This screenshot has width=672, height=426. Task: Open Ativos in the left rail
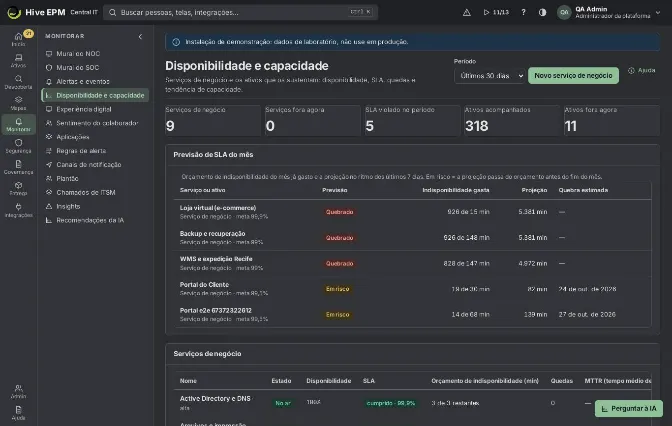point(18,60)
